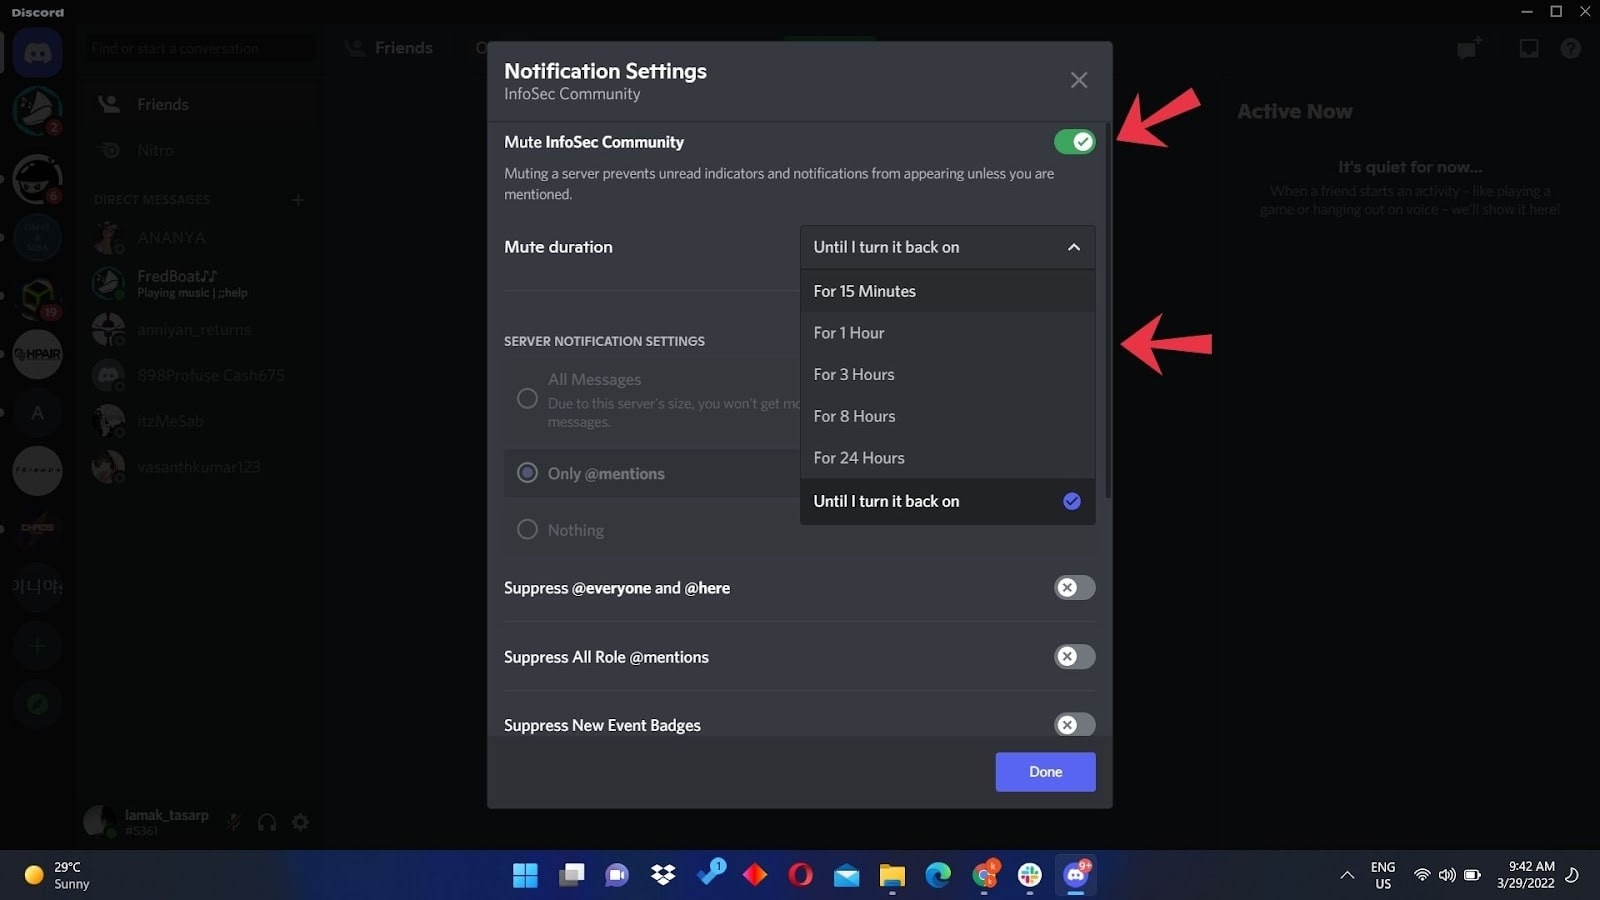Launch Opera browser from taskbar
This screenshot has width=1600, height=900.
(x=800, y=875)
